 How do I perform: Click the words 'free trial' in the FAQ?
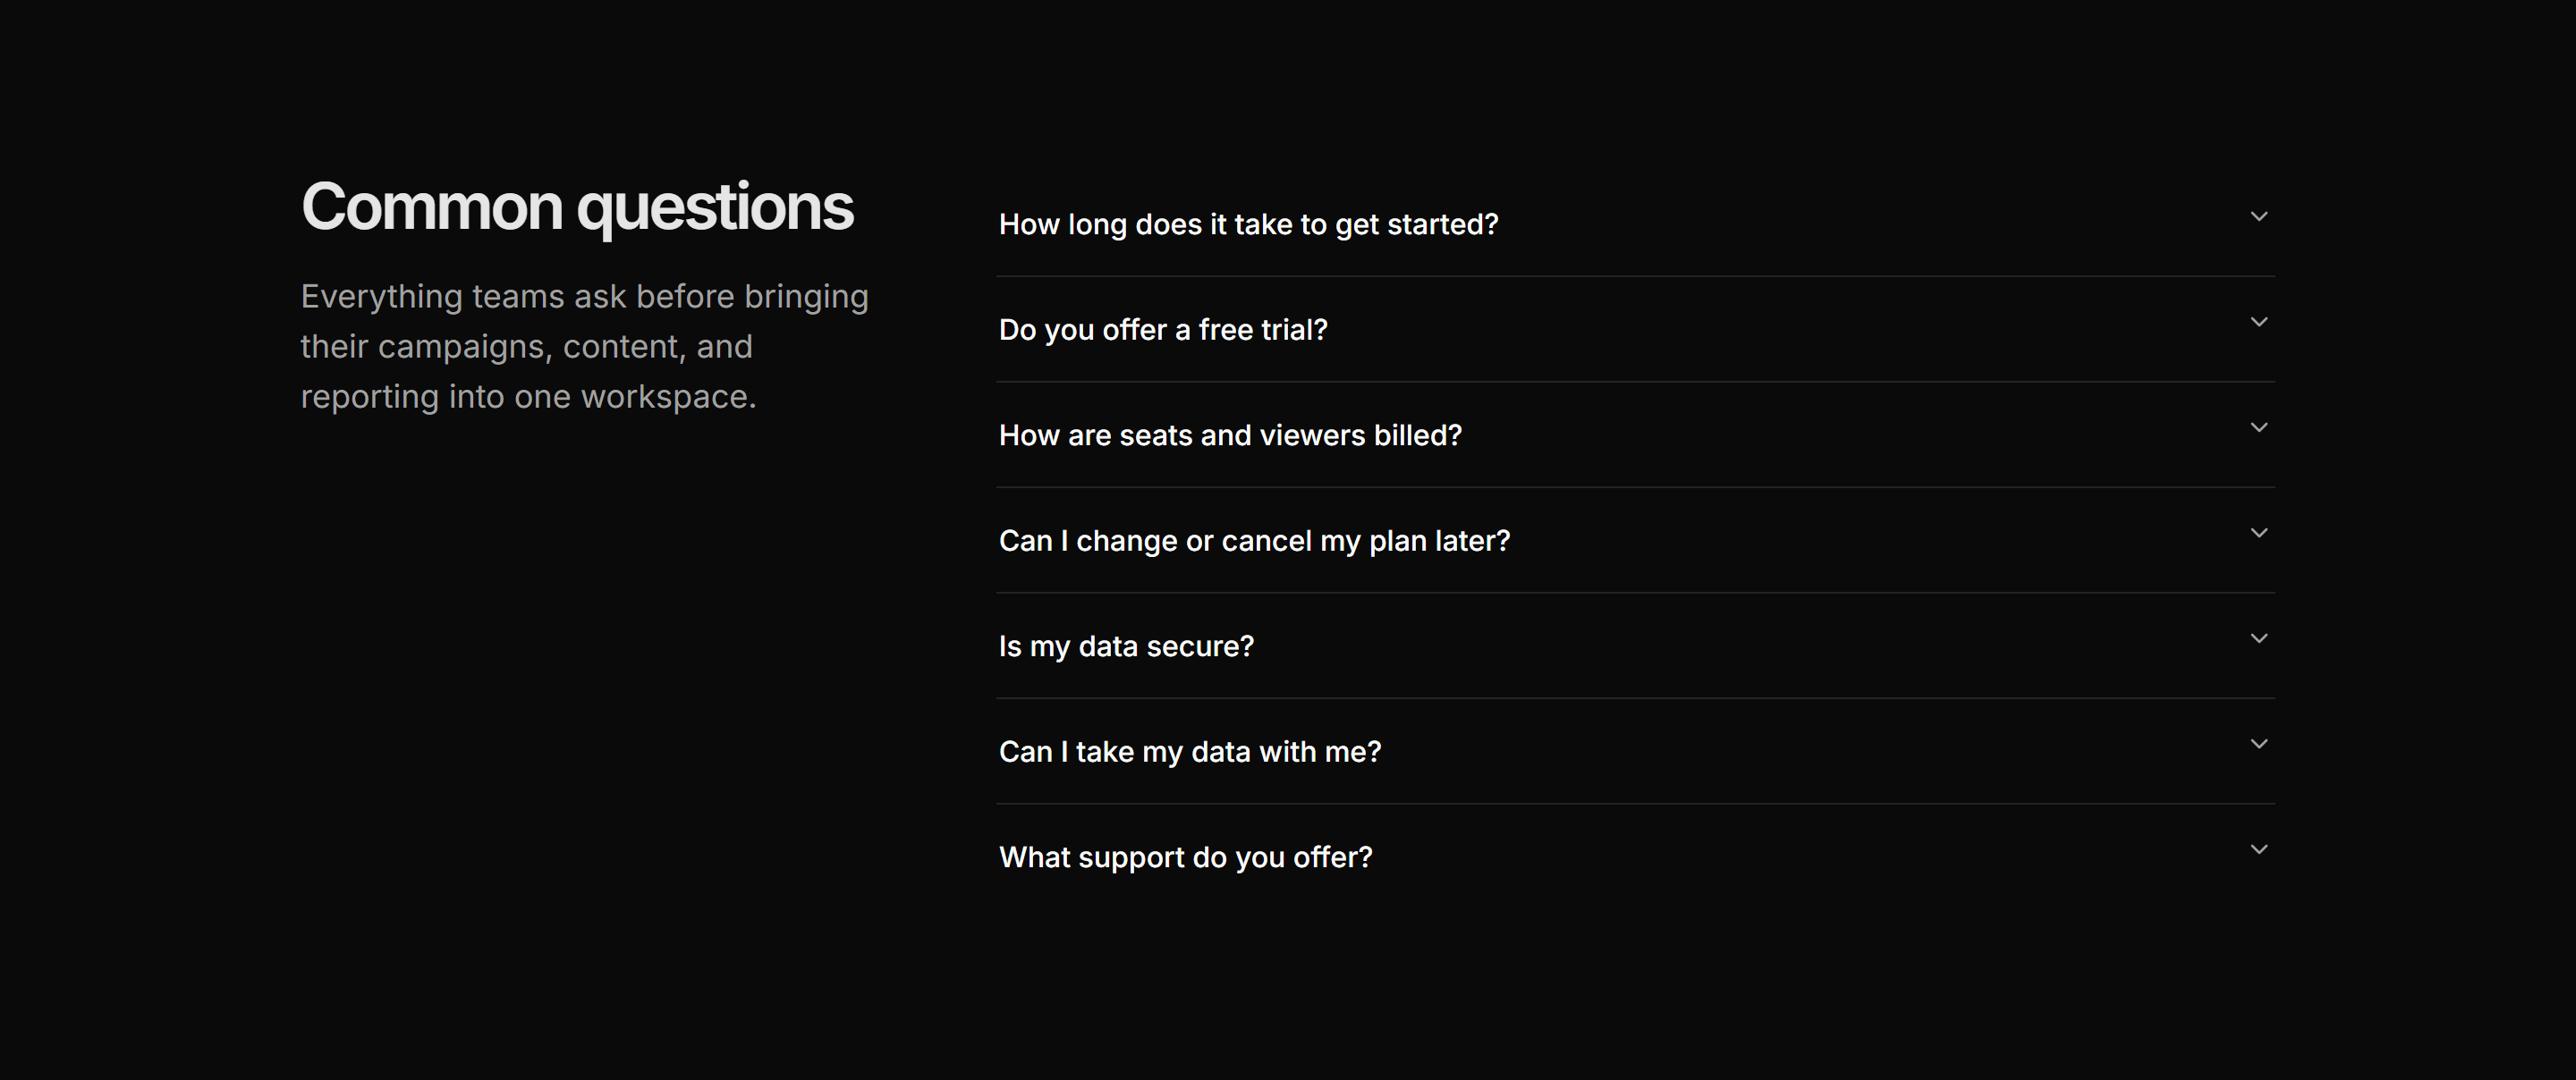pyautogui.click(x=1263, y=329)
